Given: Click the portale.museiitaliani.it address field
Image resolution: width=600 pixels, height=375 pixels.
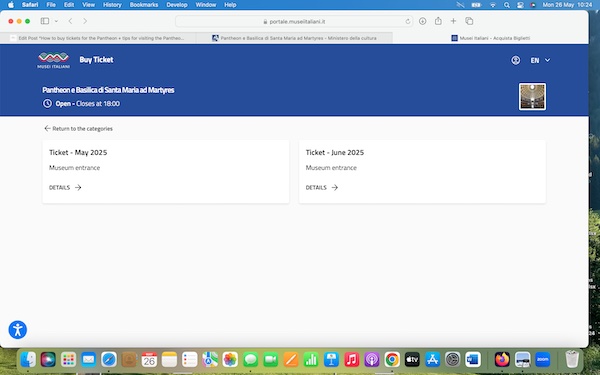Looking at the screenshot, I should tap(294, 21).
